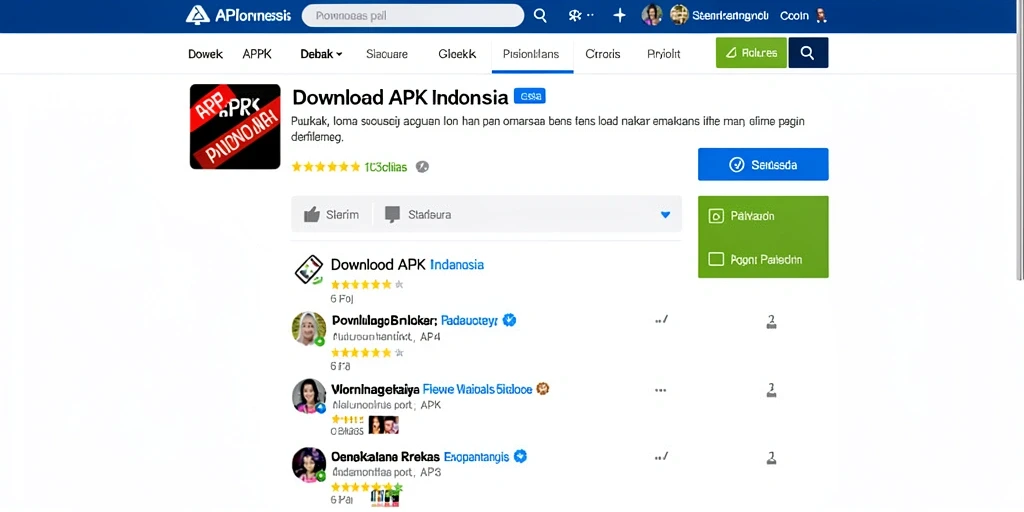Click the small figure icon beside Cooin
Screen dimensions: 1024x512
click(822, 16)
